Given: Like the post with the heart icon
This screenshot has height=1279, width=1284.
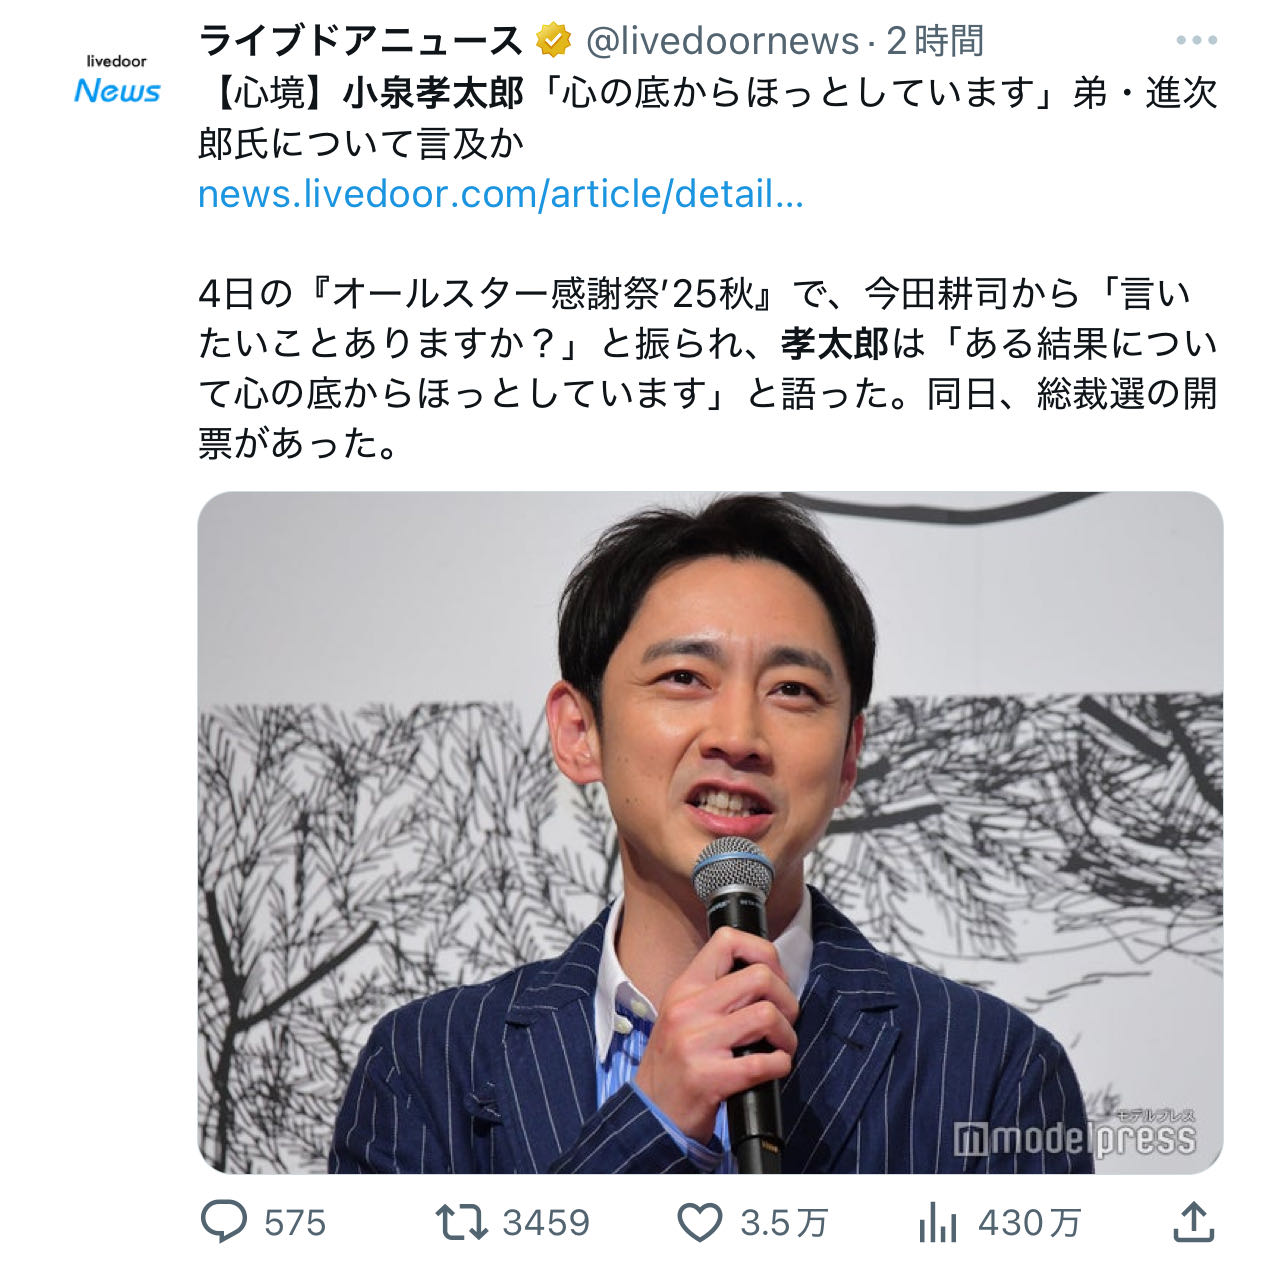Looking at the screenshot, I should pos(700,1222).
